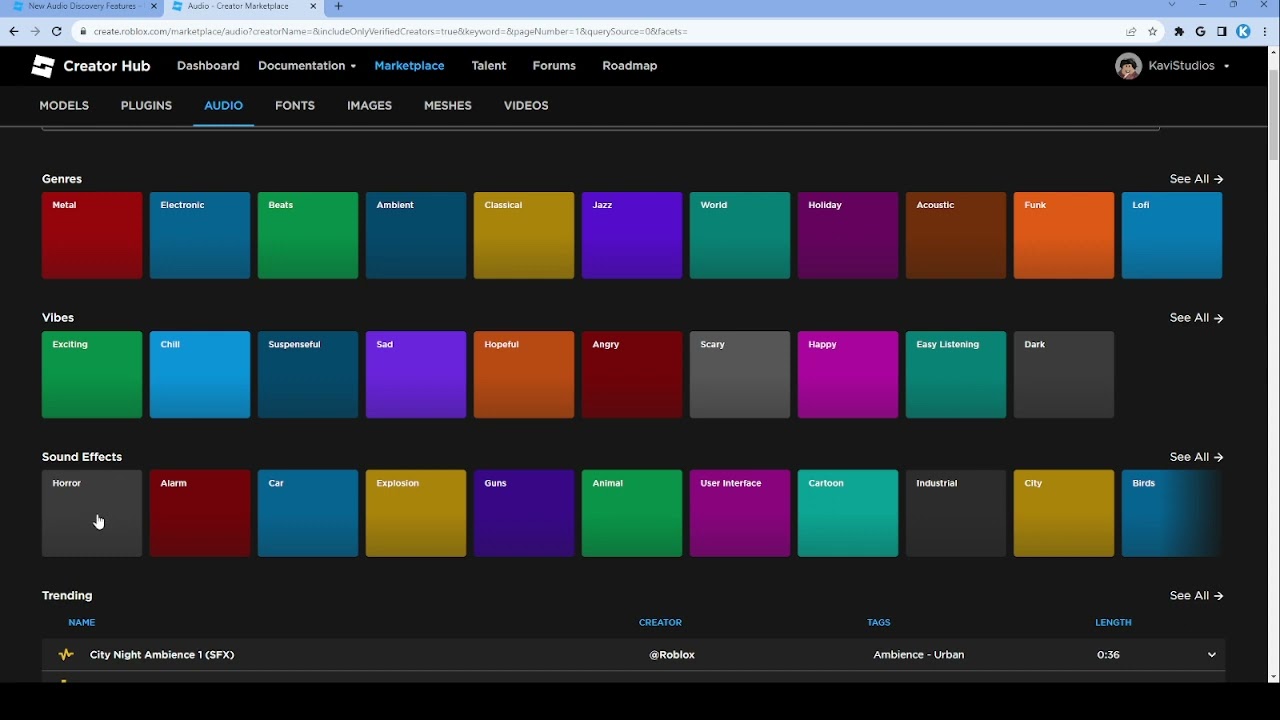Screen dimensions: 1280x720
Task: Click the Creator Hub logo icon
Action: [43, 66]
